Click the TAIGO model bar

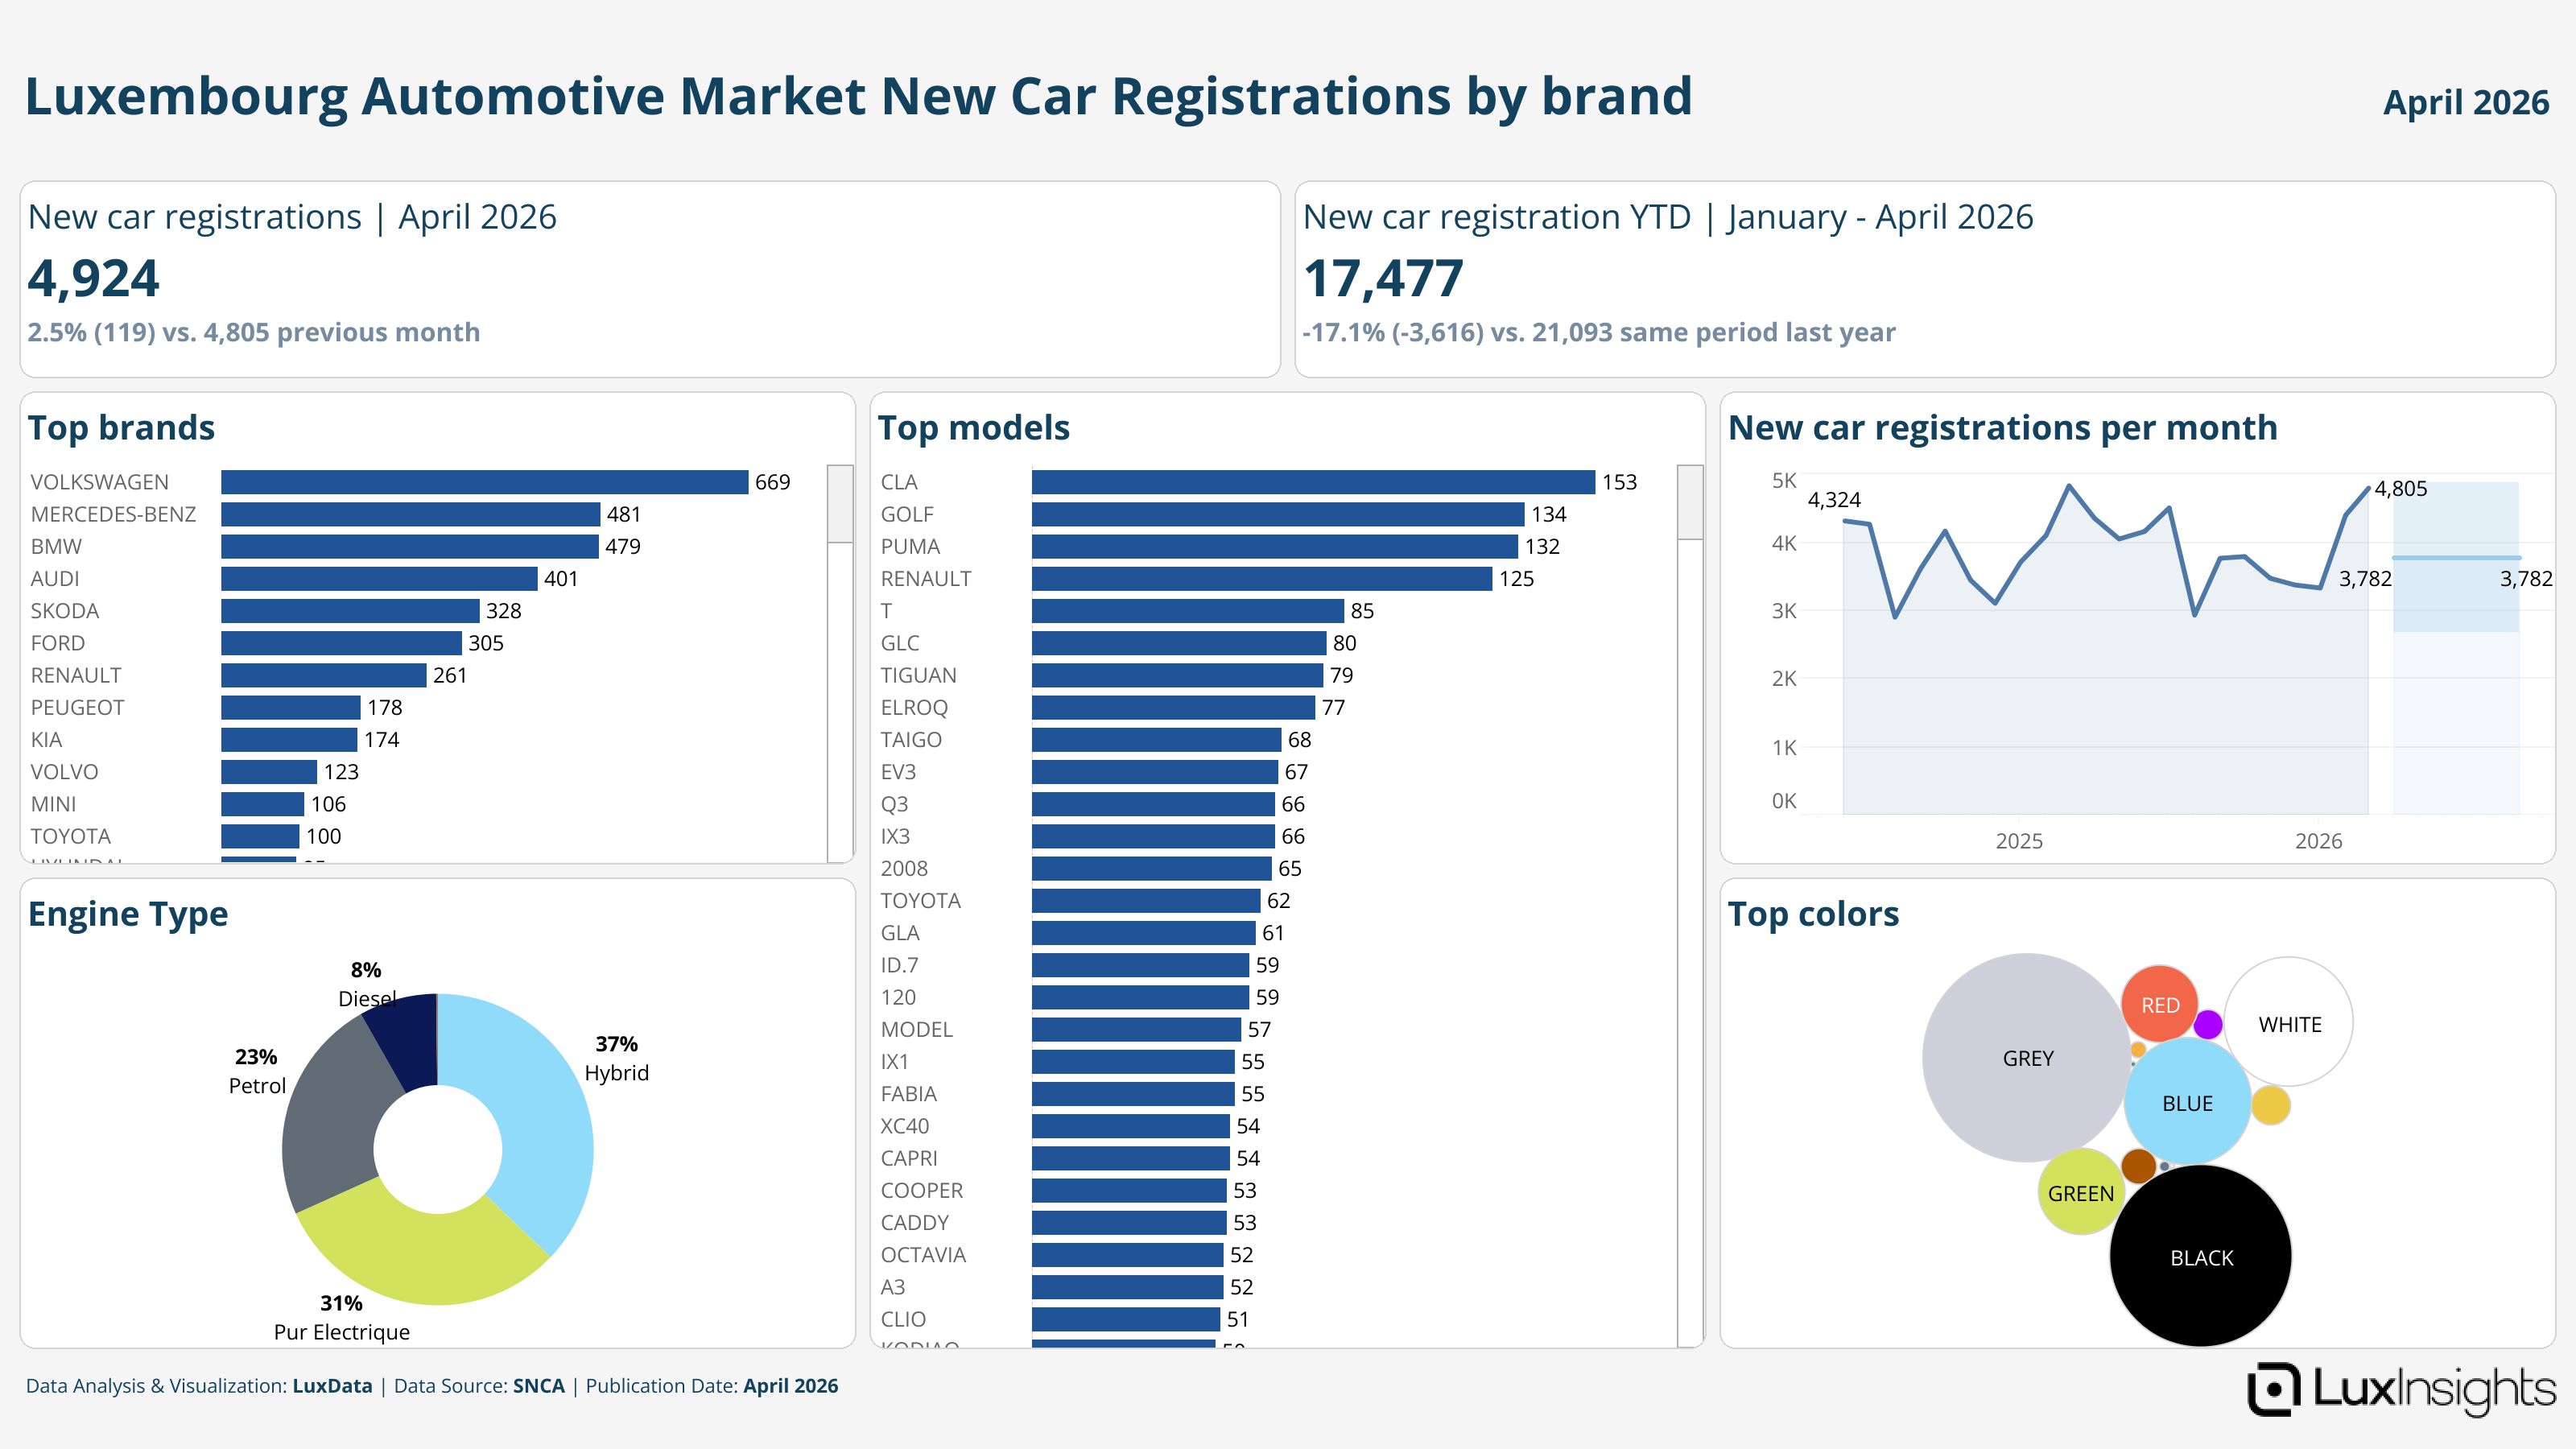click(1156, 739)
